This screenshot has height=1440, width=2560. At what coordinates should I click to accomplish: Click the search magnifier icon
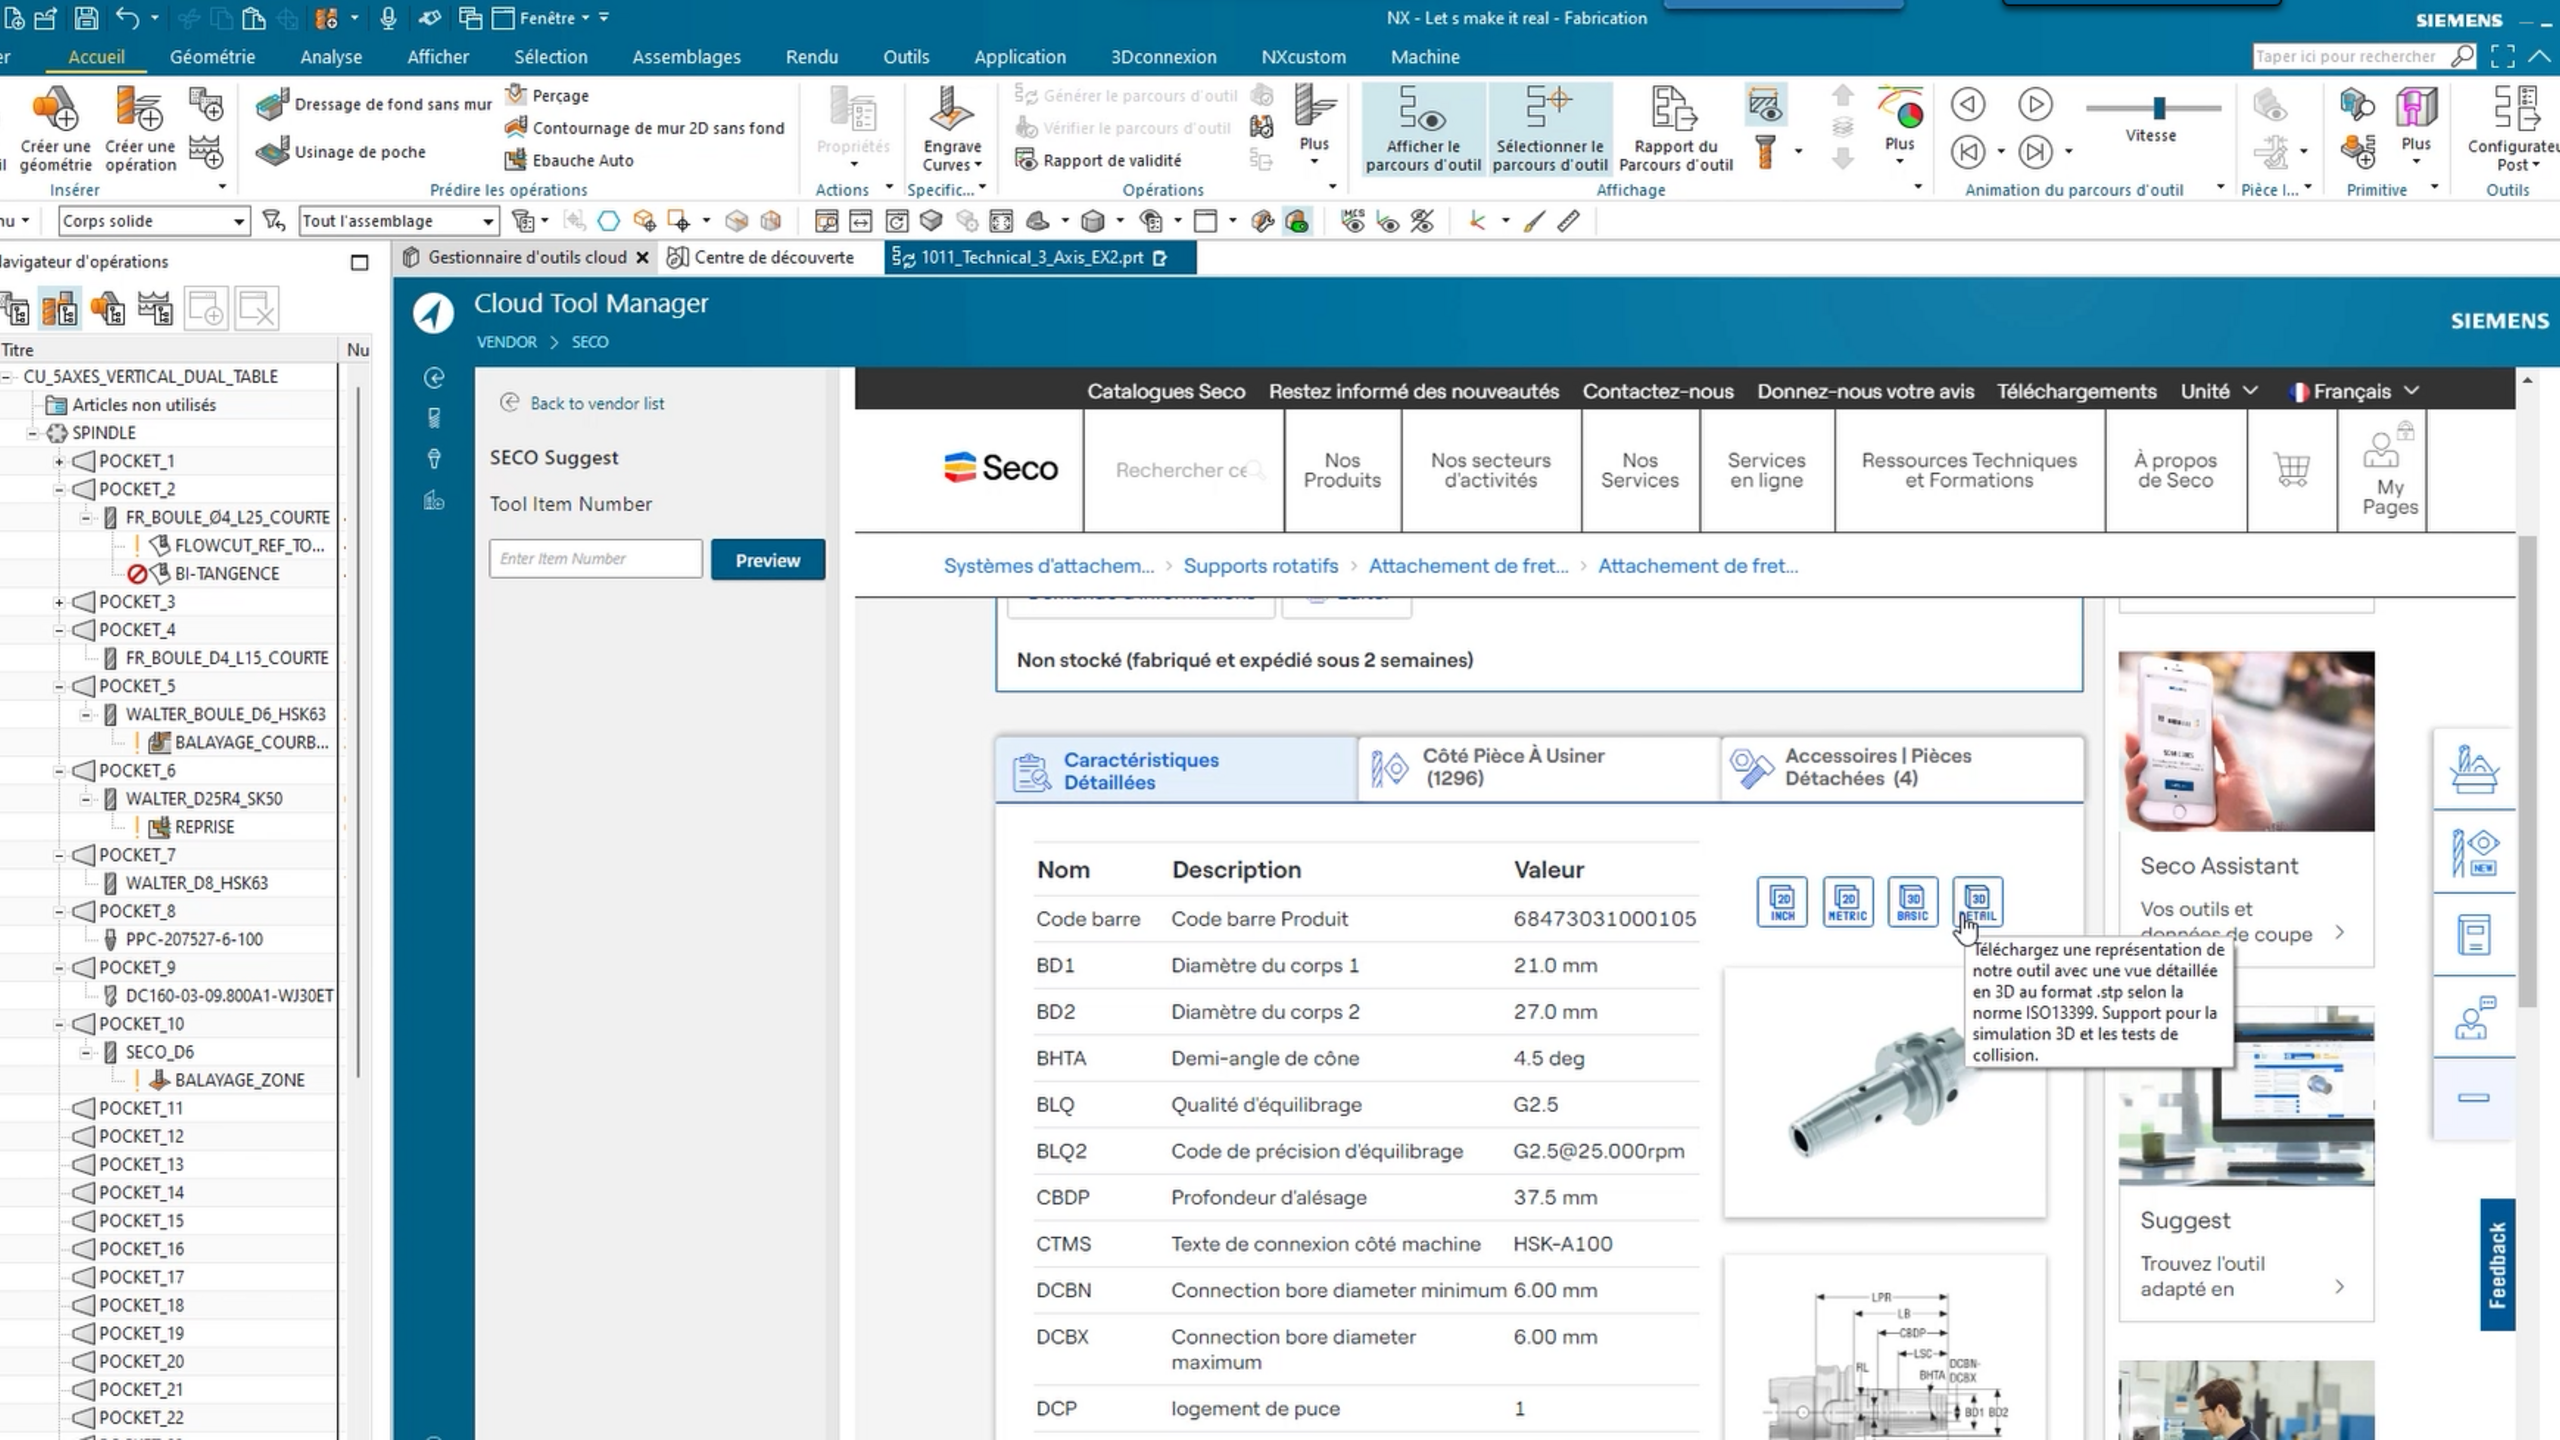pos(2462,57)
